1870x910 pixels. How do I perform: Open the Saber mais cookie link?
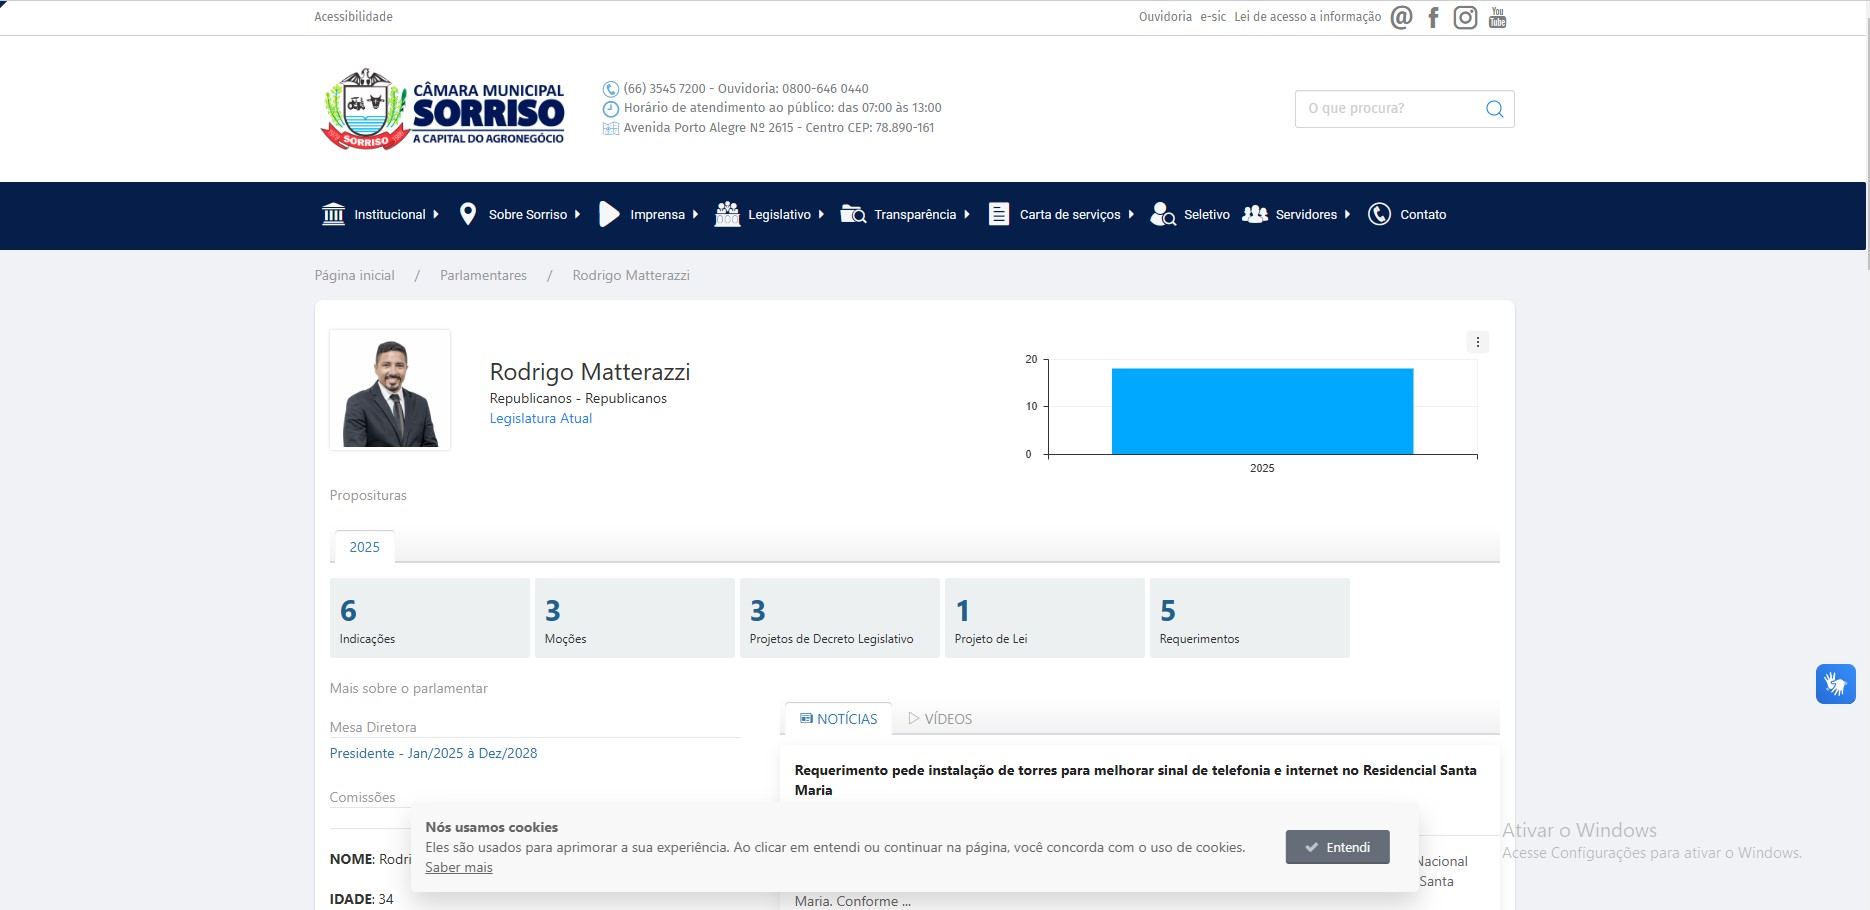pyautogui.click(x=459, y=867)
